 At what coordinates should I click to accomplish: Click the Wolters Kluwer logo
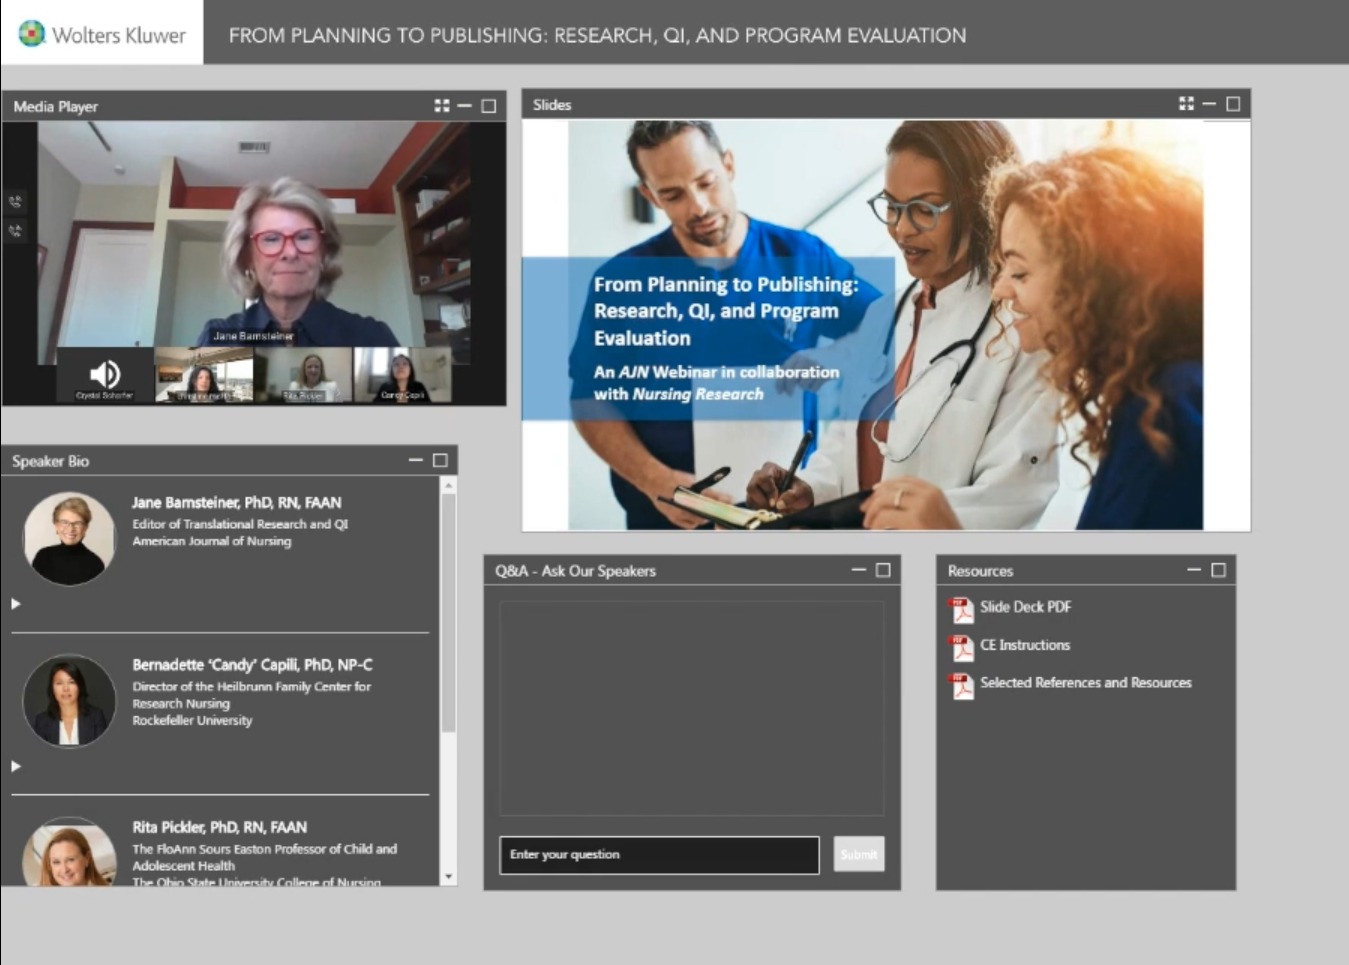pyautogui.click(x=102, y=34)
